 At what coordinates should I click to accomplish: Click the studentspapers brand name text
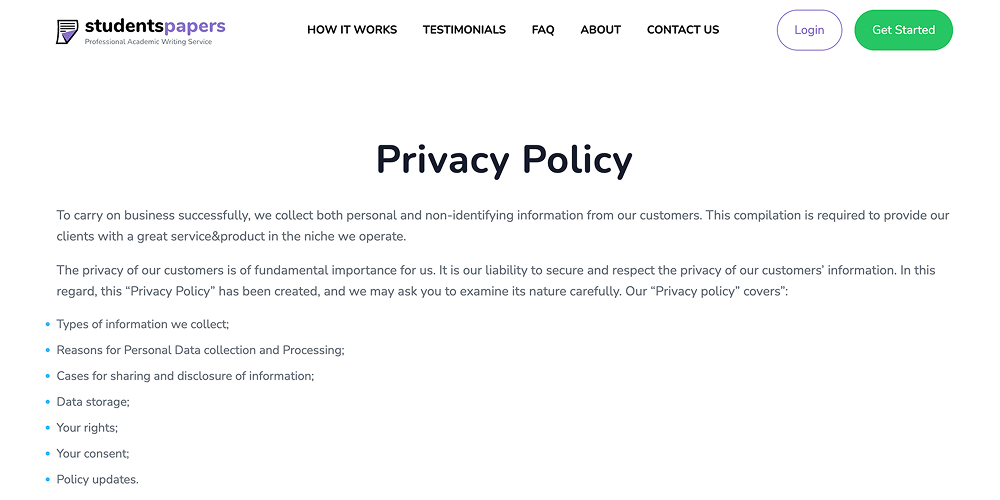coord(155,26)
